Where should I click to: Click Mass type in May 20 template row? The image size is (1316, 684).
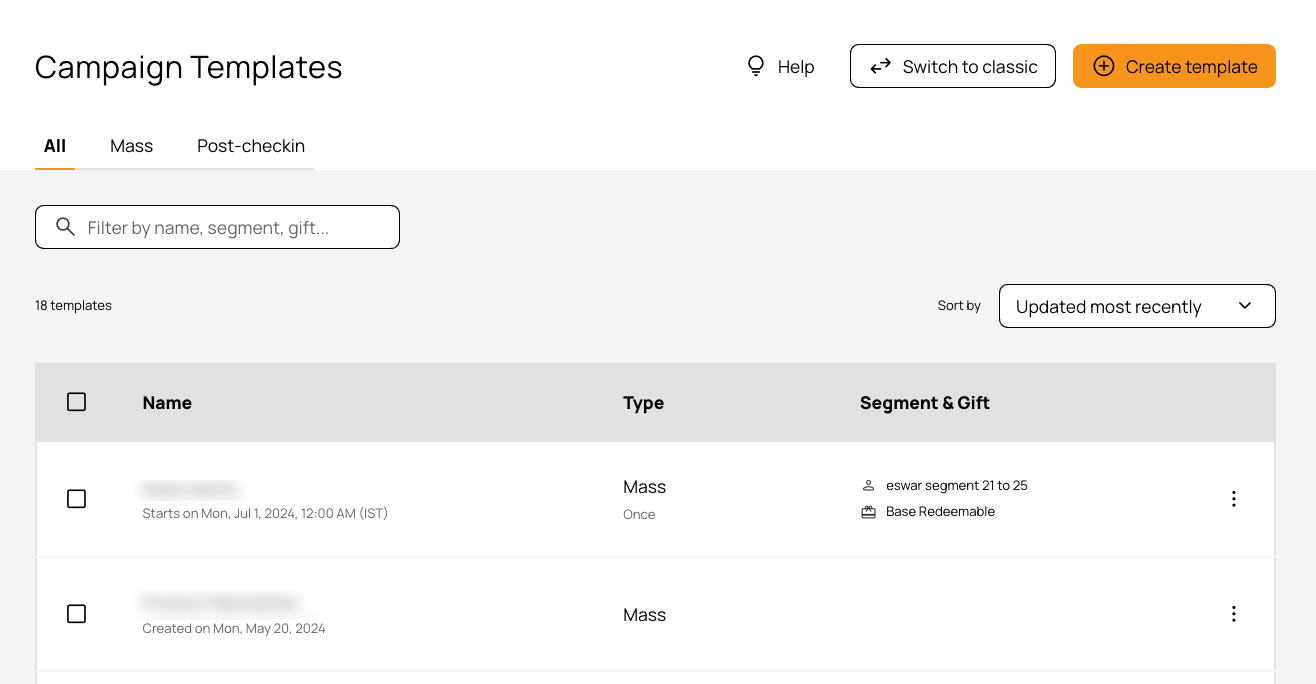[x=644, y=615]
